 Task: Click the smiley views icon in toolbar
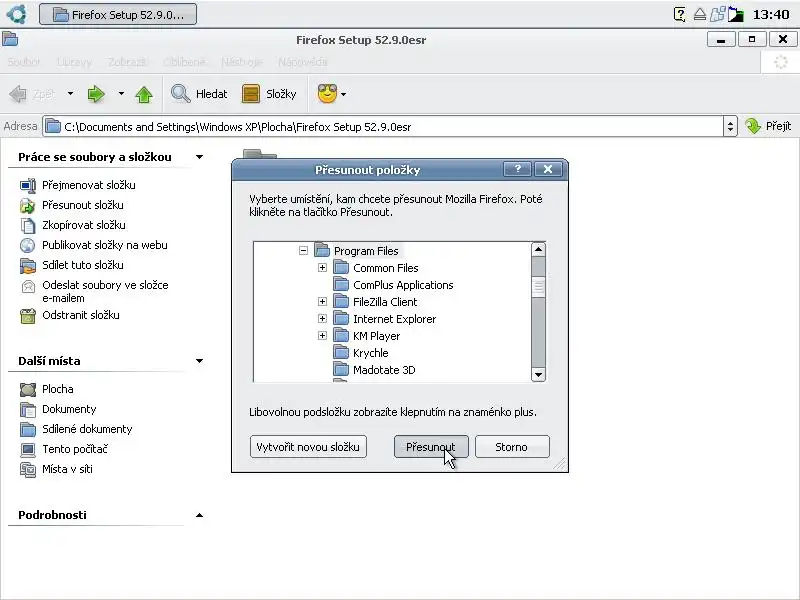coord(327,94)
